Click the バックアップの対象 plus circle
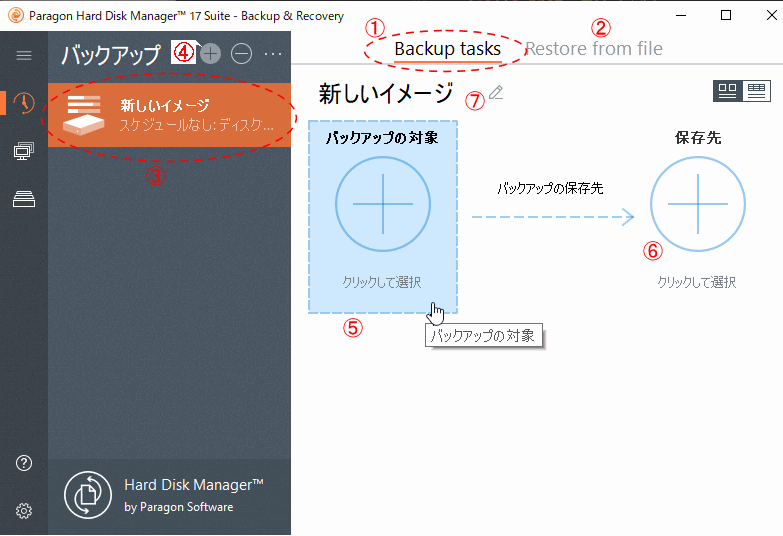Image resolution: width=783 pixels, height=536 pixels. pos(383,204)
